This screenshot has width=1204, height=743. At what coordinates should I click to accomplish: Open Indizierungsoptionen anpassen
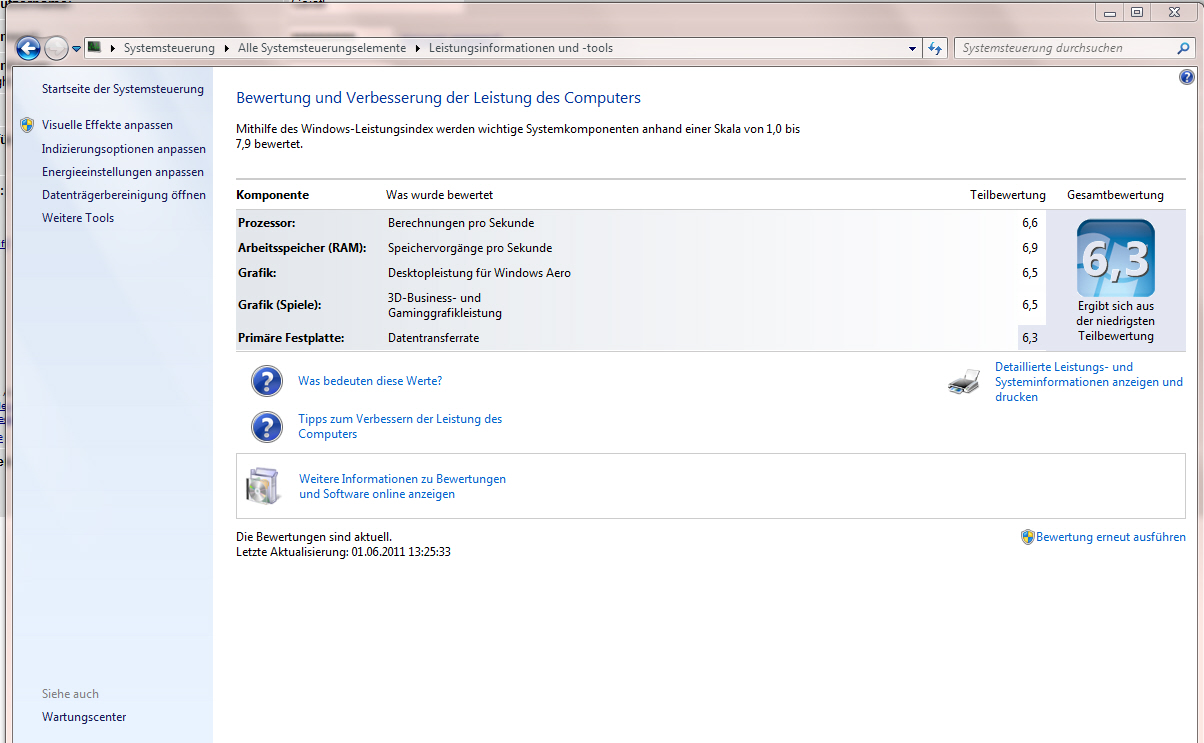tap(124, 149)
